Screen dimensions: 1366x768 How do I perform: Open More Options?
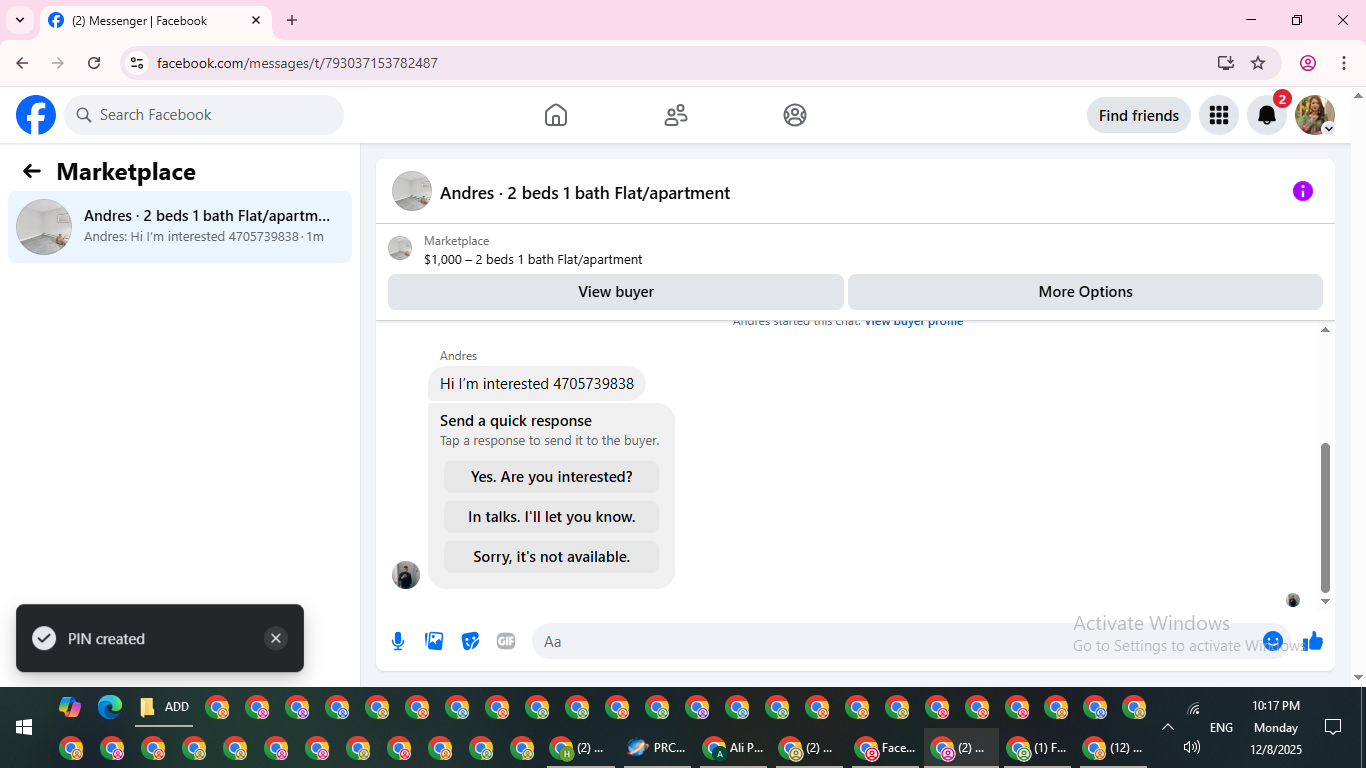point(1085,292)
